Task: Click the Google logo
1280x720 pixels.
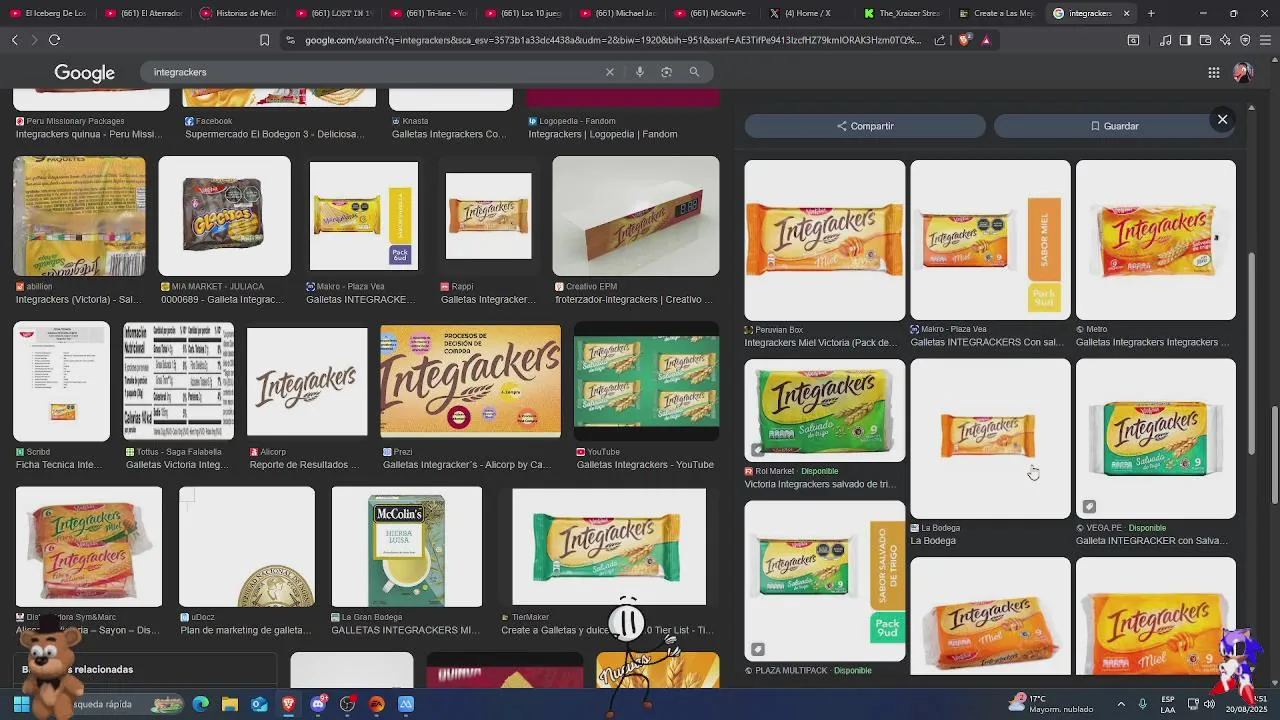Action: (84, 73)
